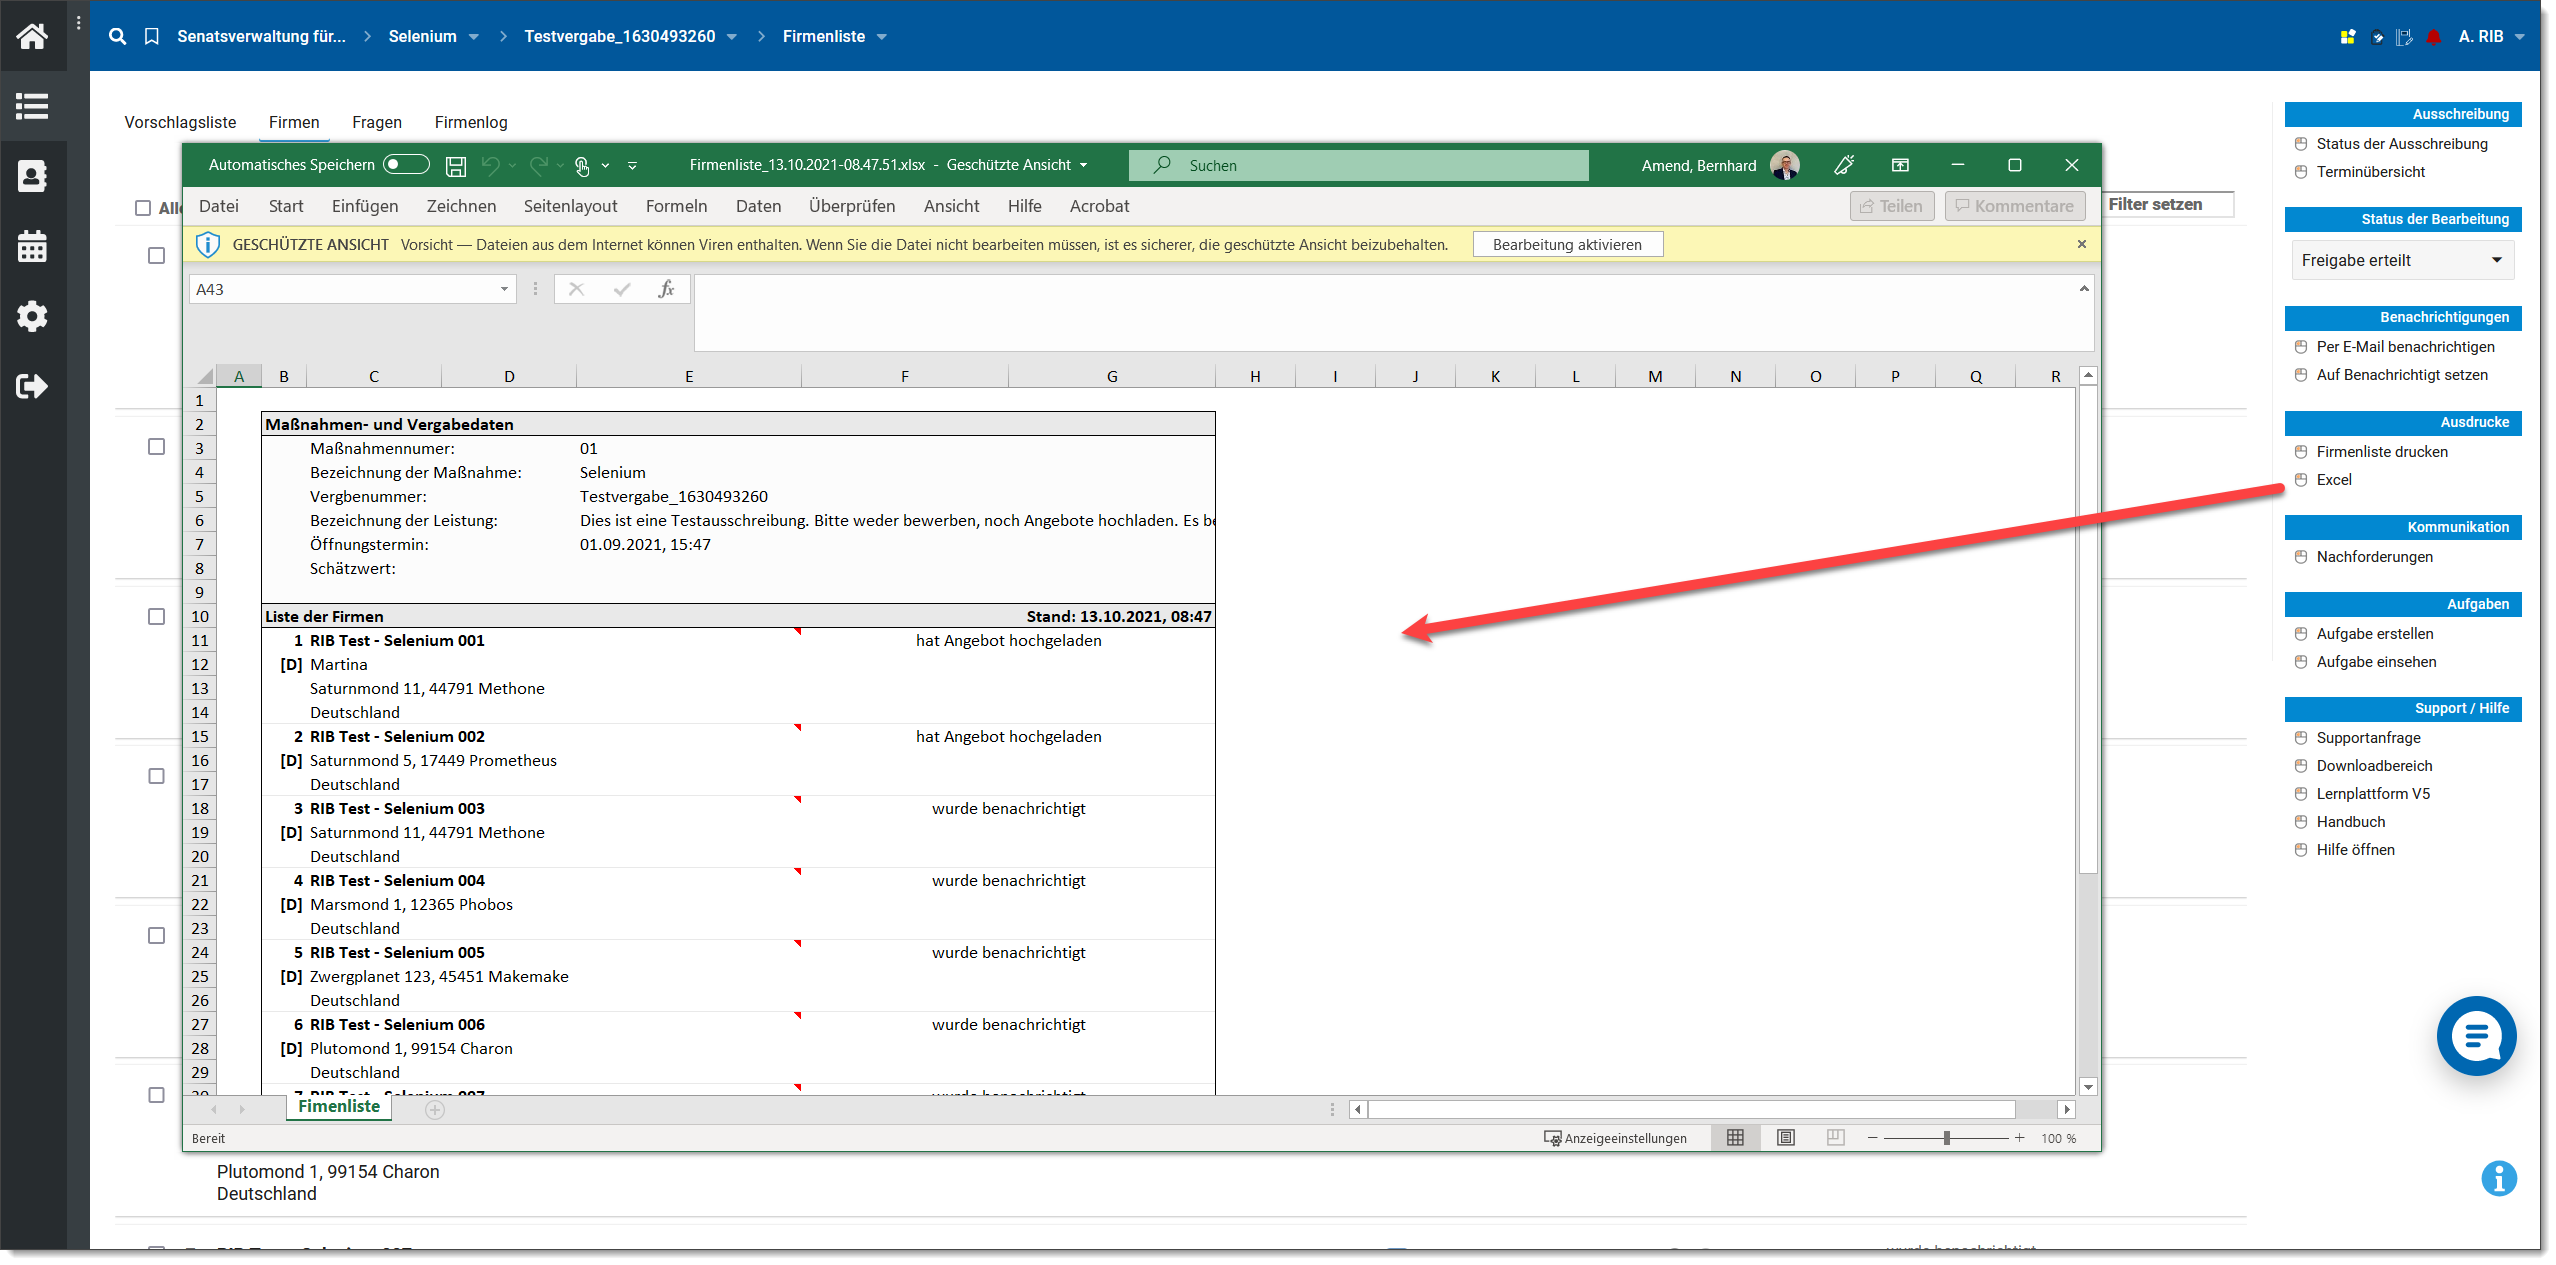Expand the Selenium breadcrumb dropdown
Screen dimensions: 2556x1265
coord(474,37)
